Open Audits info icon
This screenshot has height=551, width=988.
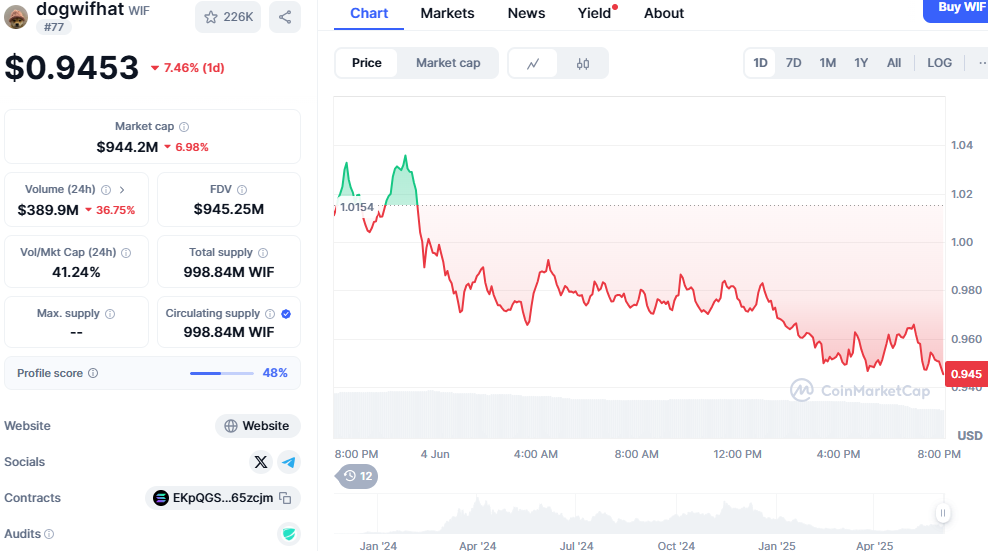coord(49,534)
